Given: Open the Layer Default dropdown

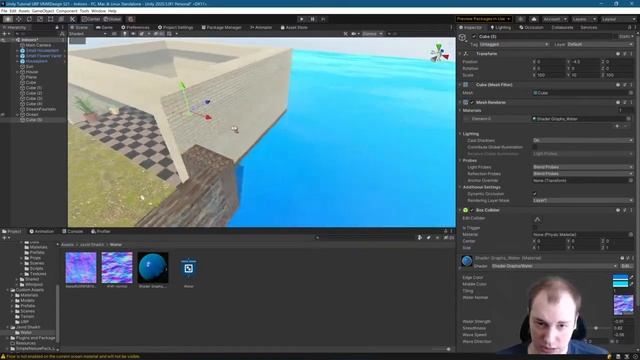Looking at the screenshot, I should coord(599,44).
